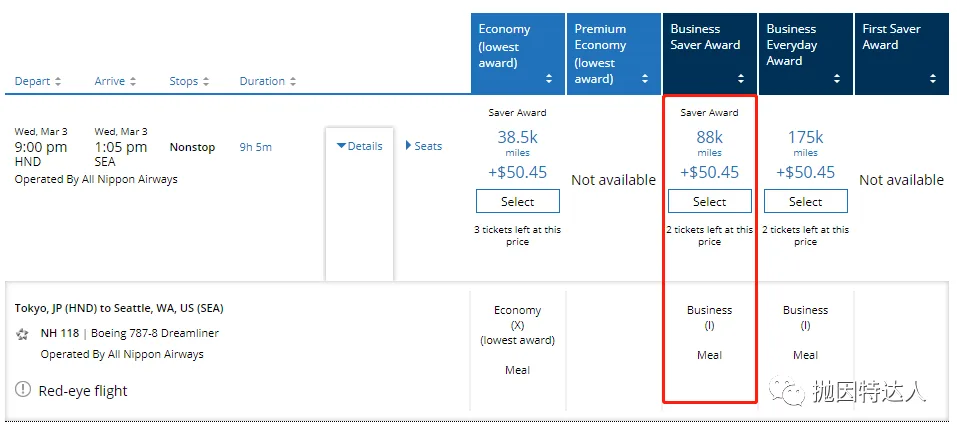Select the 88k miles Business Saver fare
Image resolution: width=957 pixels, height=433 pixels.
pyautogui.click(x=709, y=202)
